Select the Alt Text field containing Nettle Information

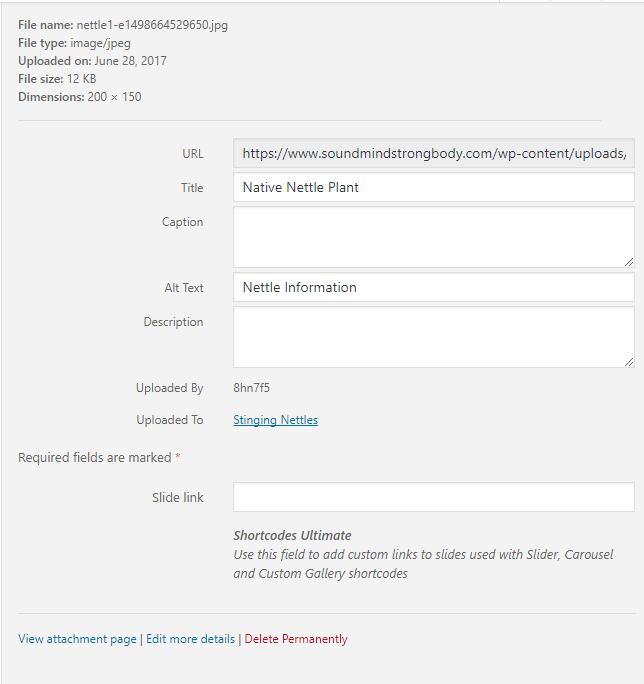(x=434, y=287)
